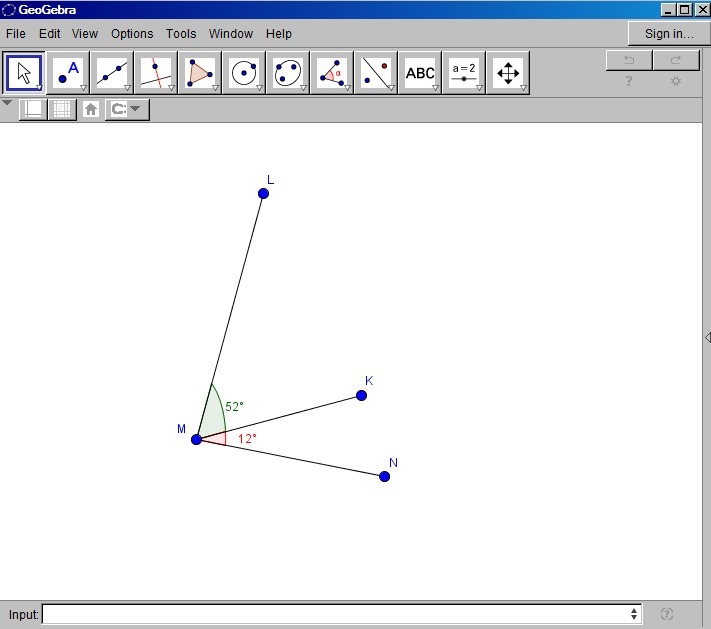Open input help question mark icon

[667, 614]
